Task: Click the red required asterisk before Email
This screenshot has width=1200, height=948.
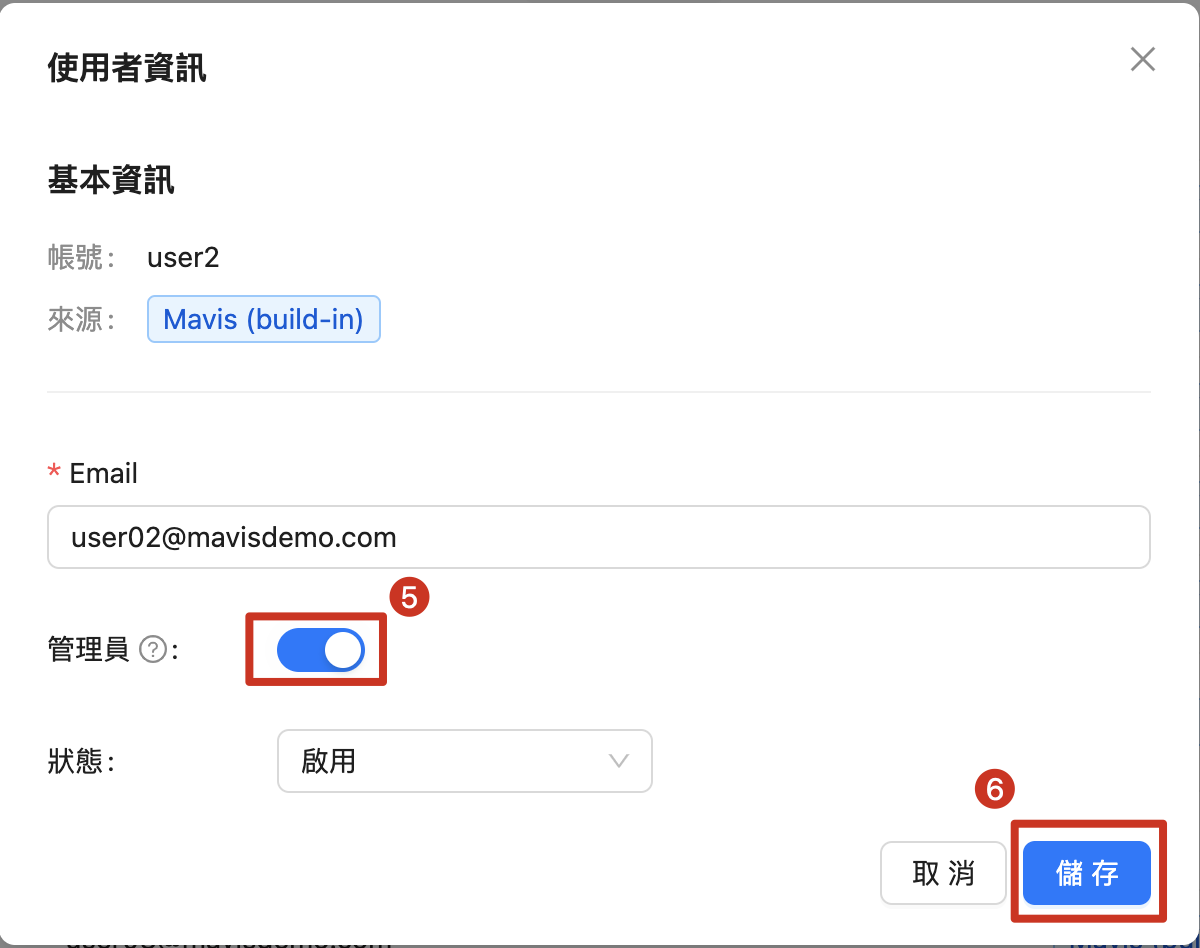Action: [x=55, y=473]
